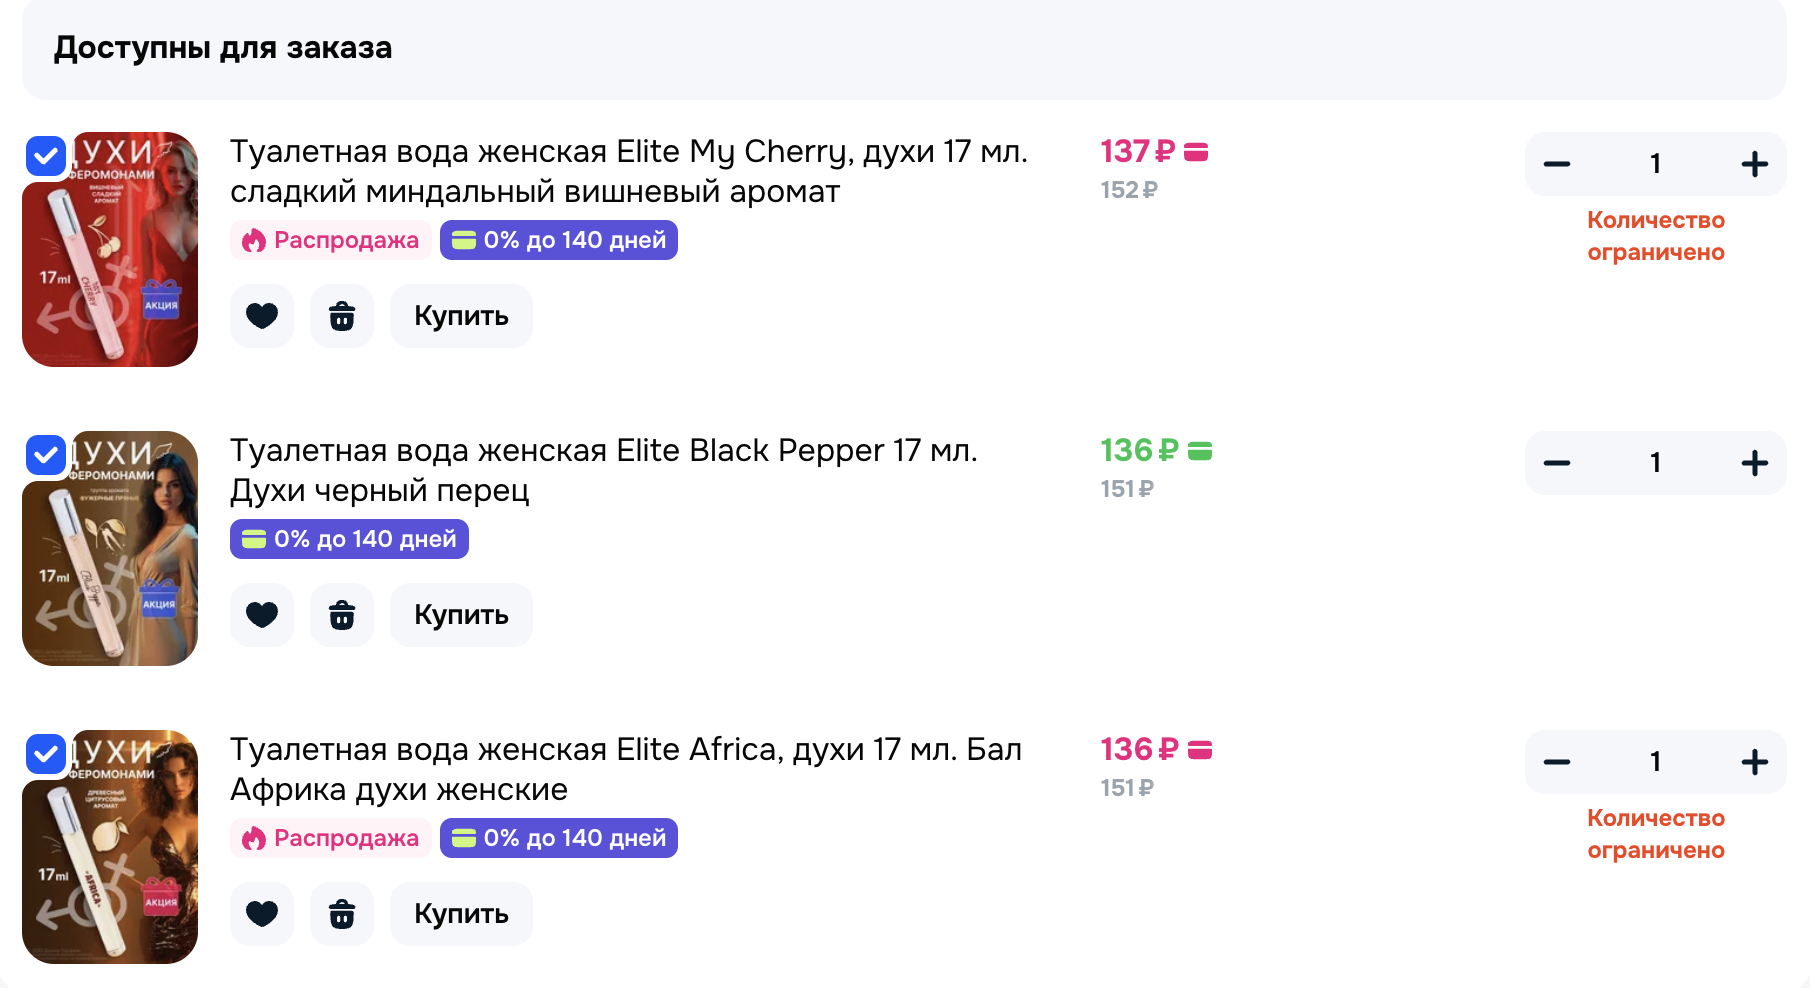Click Купить for Elite Black Pepper

pyautogui.click(x=461, y=615)
